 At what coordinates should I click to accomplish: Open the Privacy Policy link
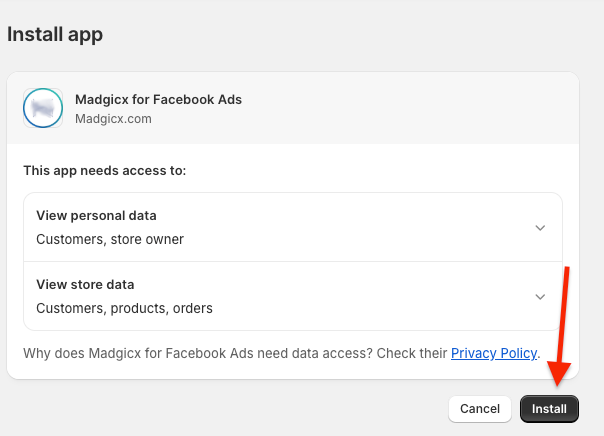(494, 353)
